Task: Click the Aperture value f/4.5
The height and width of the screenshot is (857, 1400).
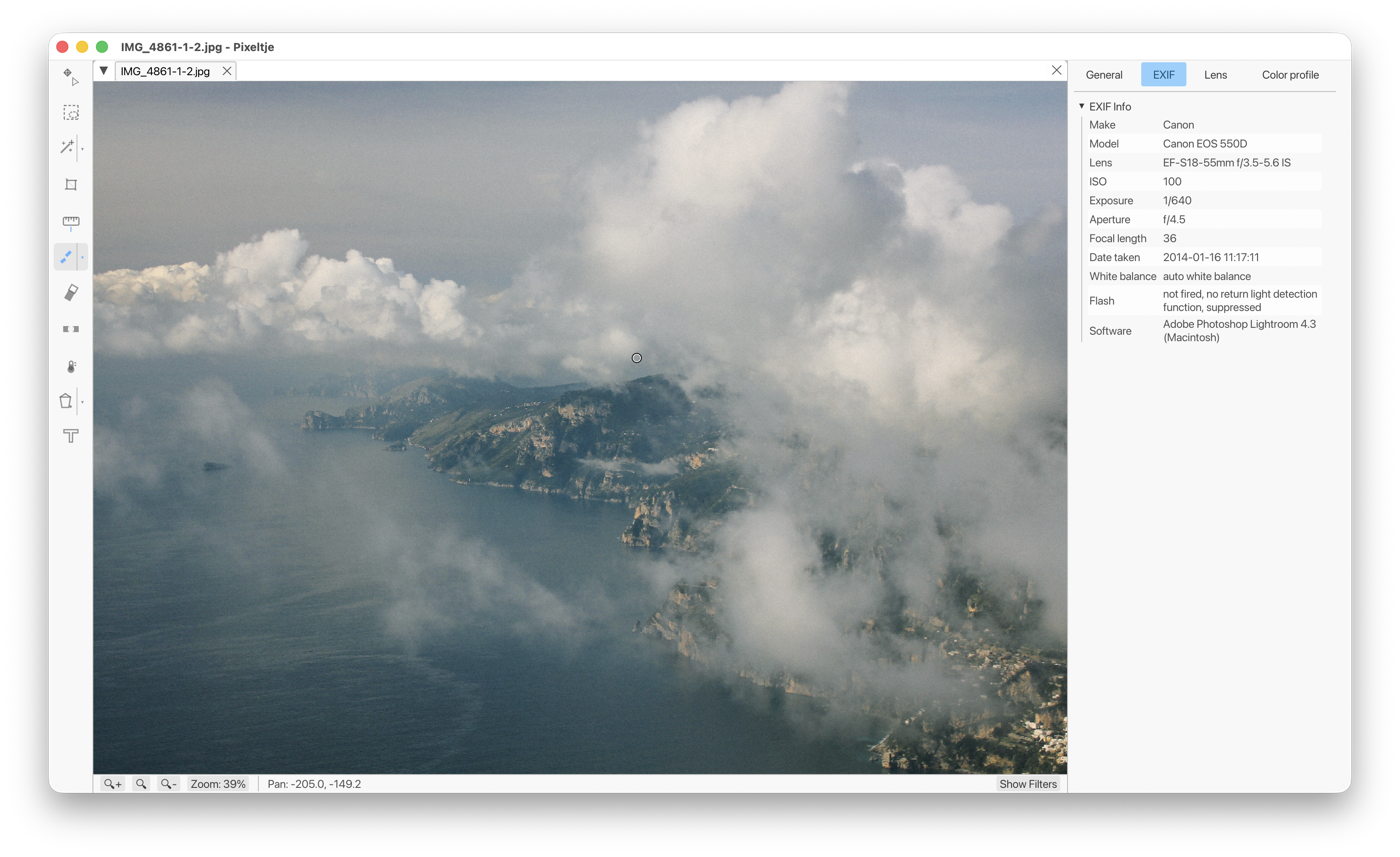Action: pyautogui.click(x=1175, y=219)
